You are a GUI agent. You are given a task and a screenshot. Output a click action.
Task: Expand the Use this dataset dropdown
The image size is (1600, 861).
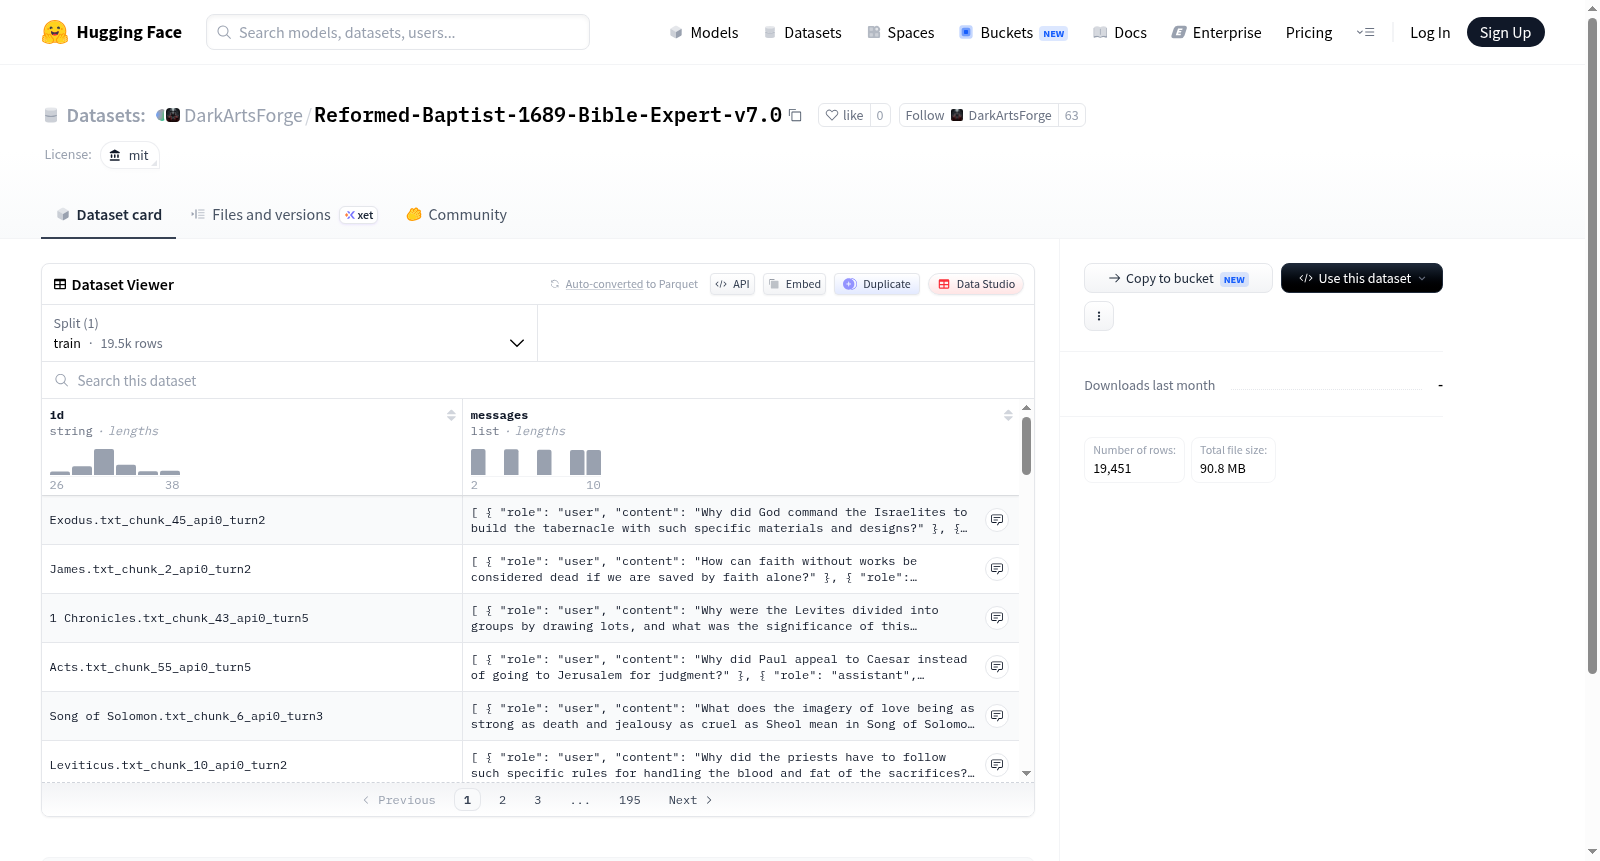(x=1362, y=278)
